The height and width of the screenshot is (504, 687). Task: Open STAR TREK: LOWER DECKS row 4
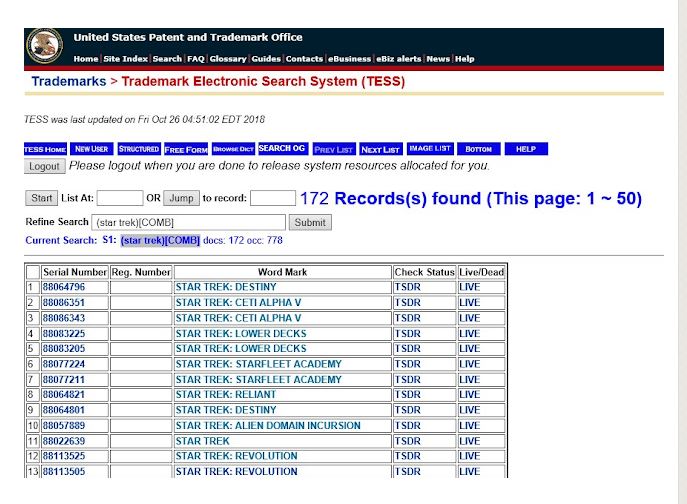241,334
